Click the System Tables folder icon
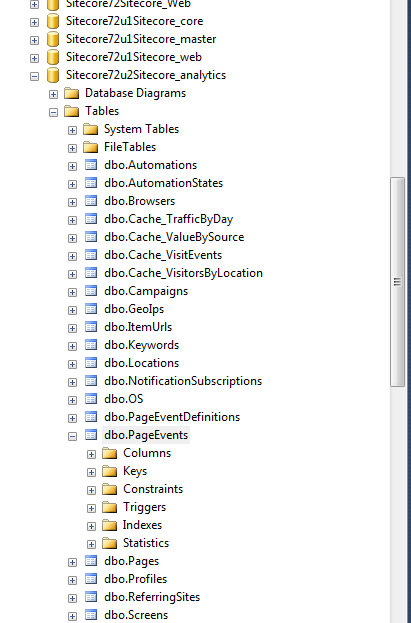Viewport: 411px width, 623px height. tap(91, 129)
